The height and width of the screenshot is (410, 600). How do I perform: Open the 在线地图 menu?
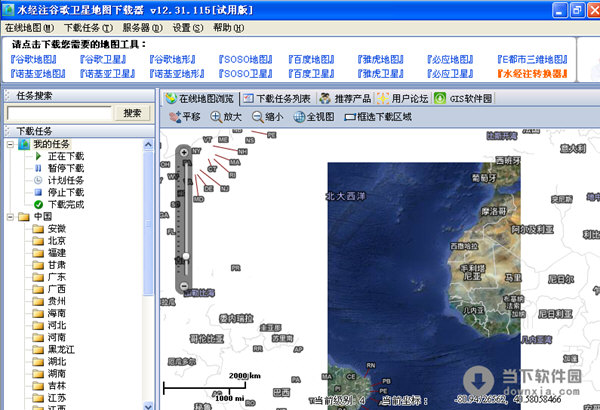[x=29, y=28]
